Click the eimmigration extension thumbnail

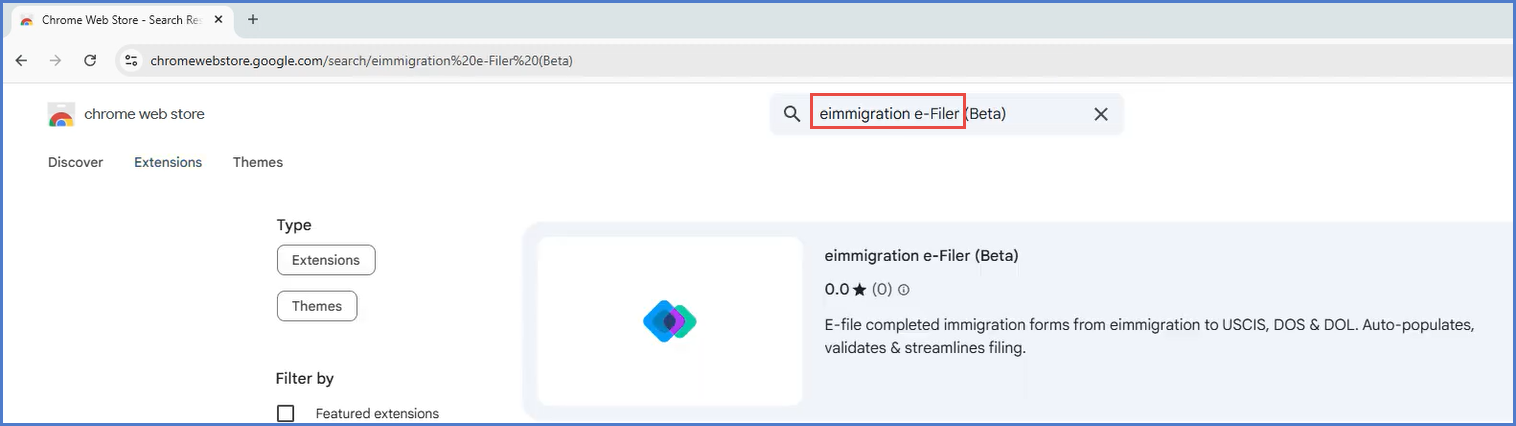pos(670,321)
